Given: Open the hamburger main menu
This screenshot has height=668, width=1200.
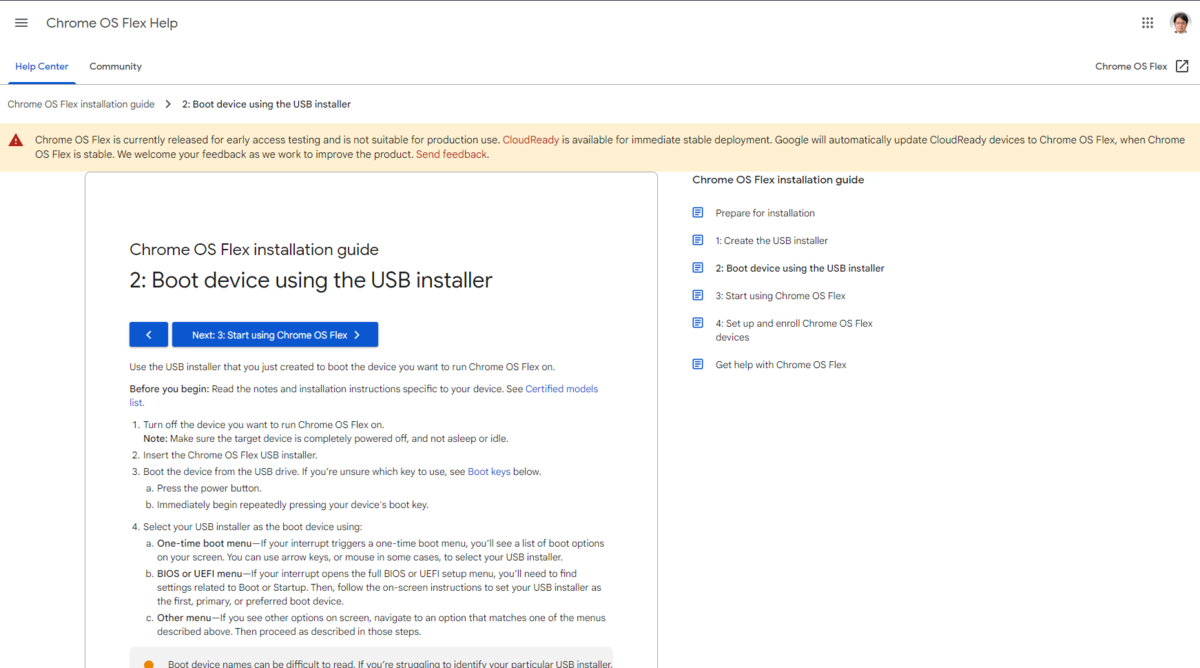Looking at the screenshot, I should tap(21, 23).
